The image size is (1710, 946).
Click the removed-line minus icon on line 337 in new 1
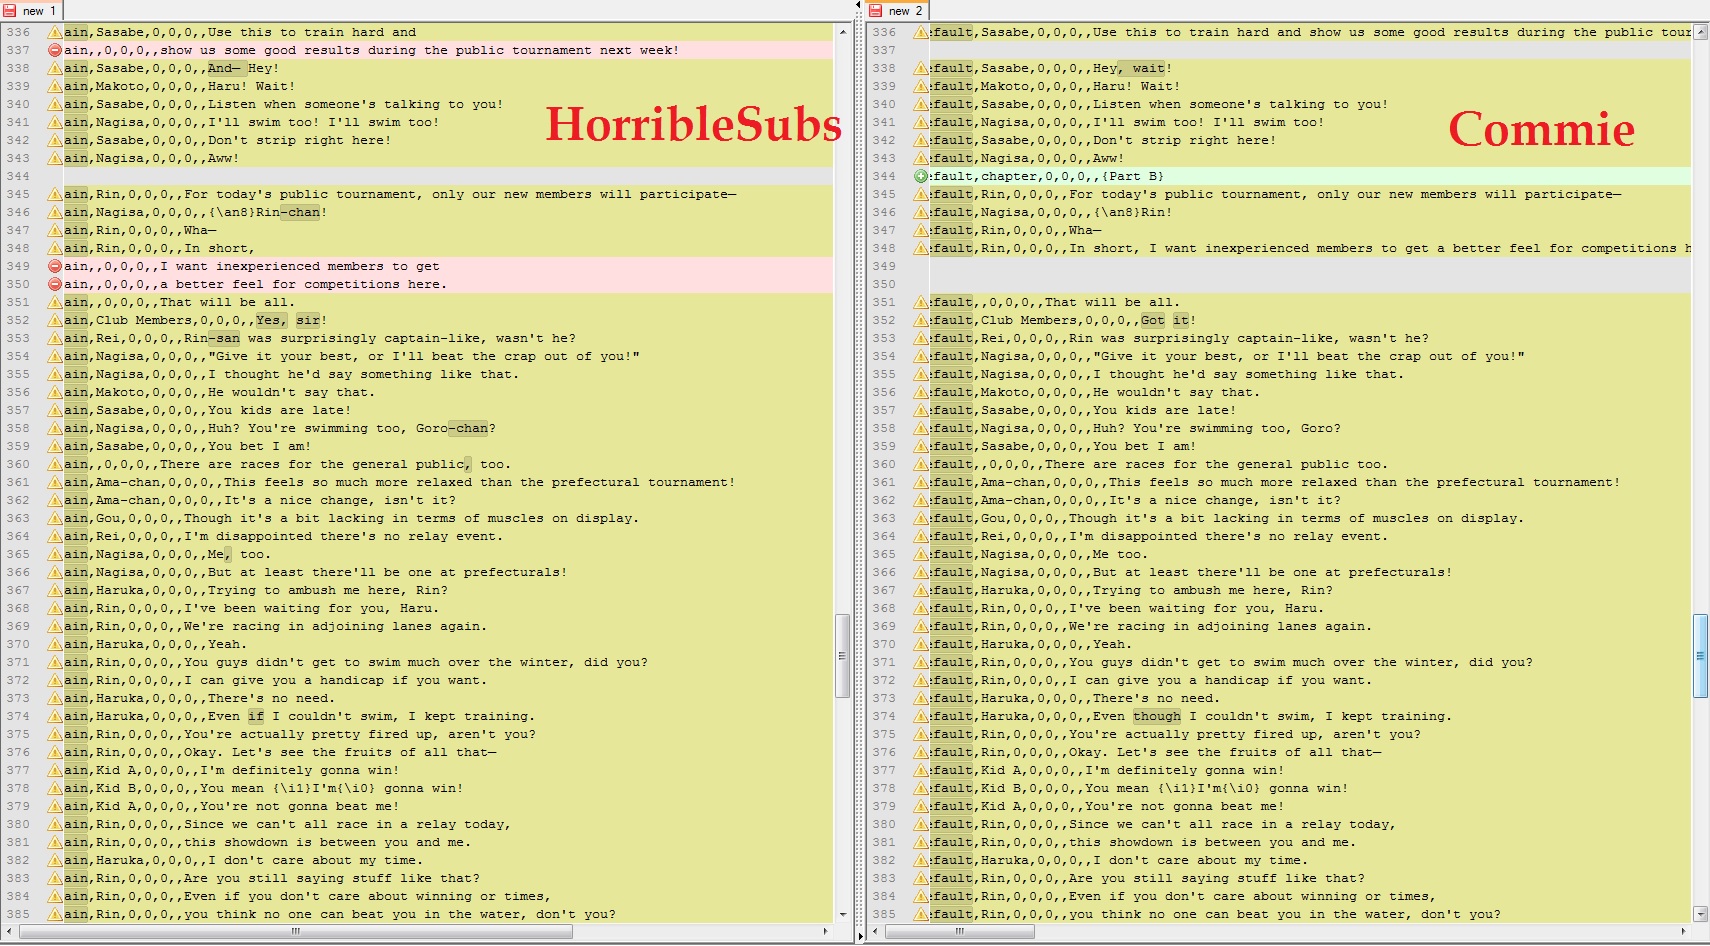[x=55, y=50]
